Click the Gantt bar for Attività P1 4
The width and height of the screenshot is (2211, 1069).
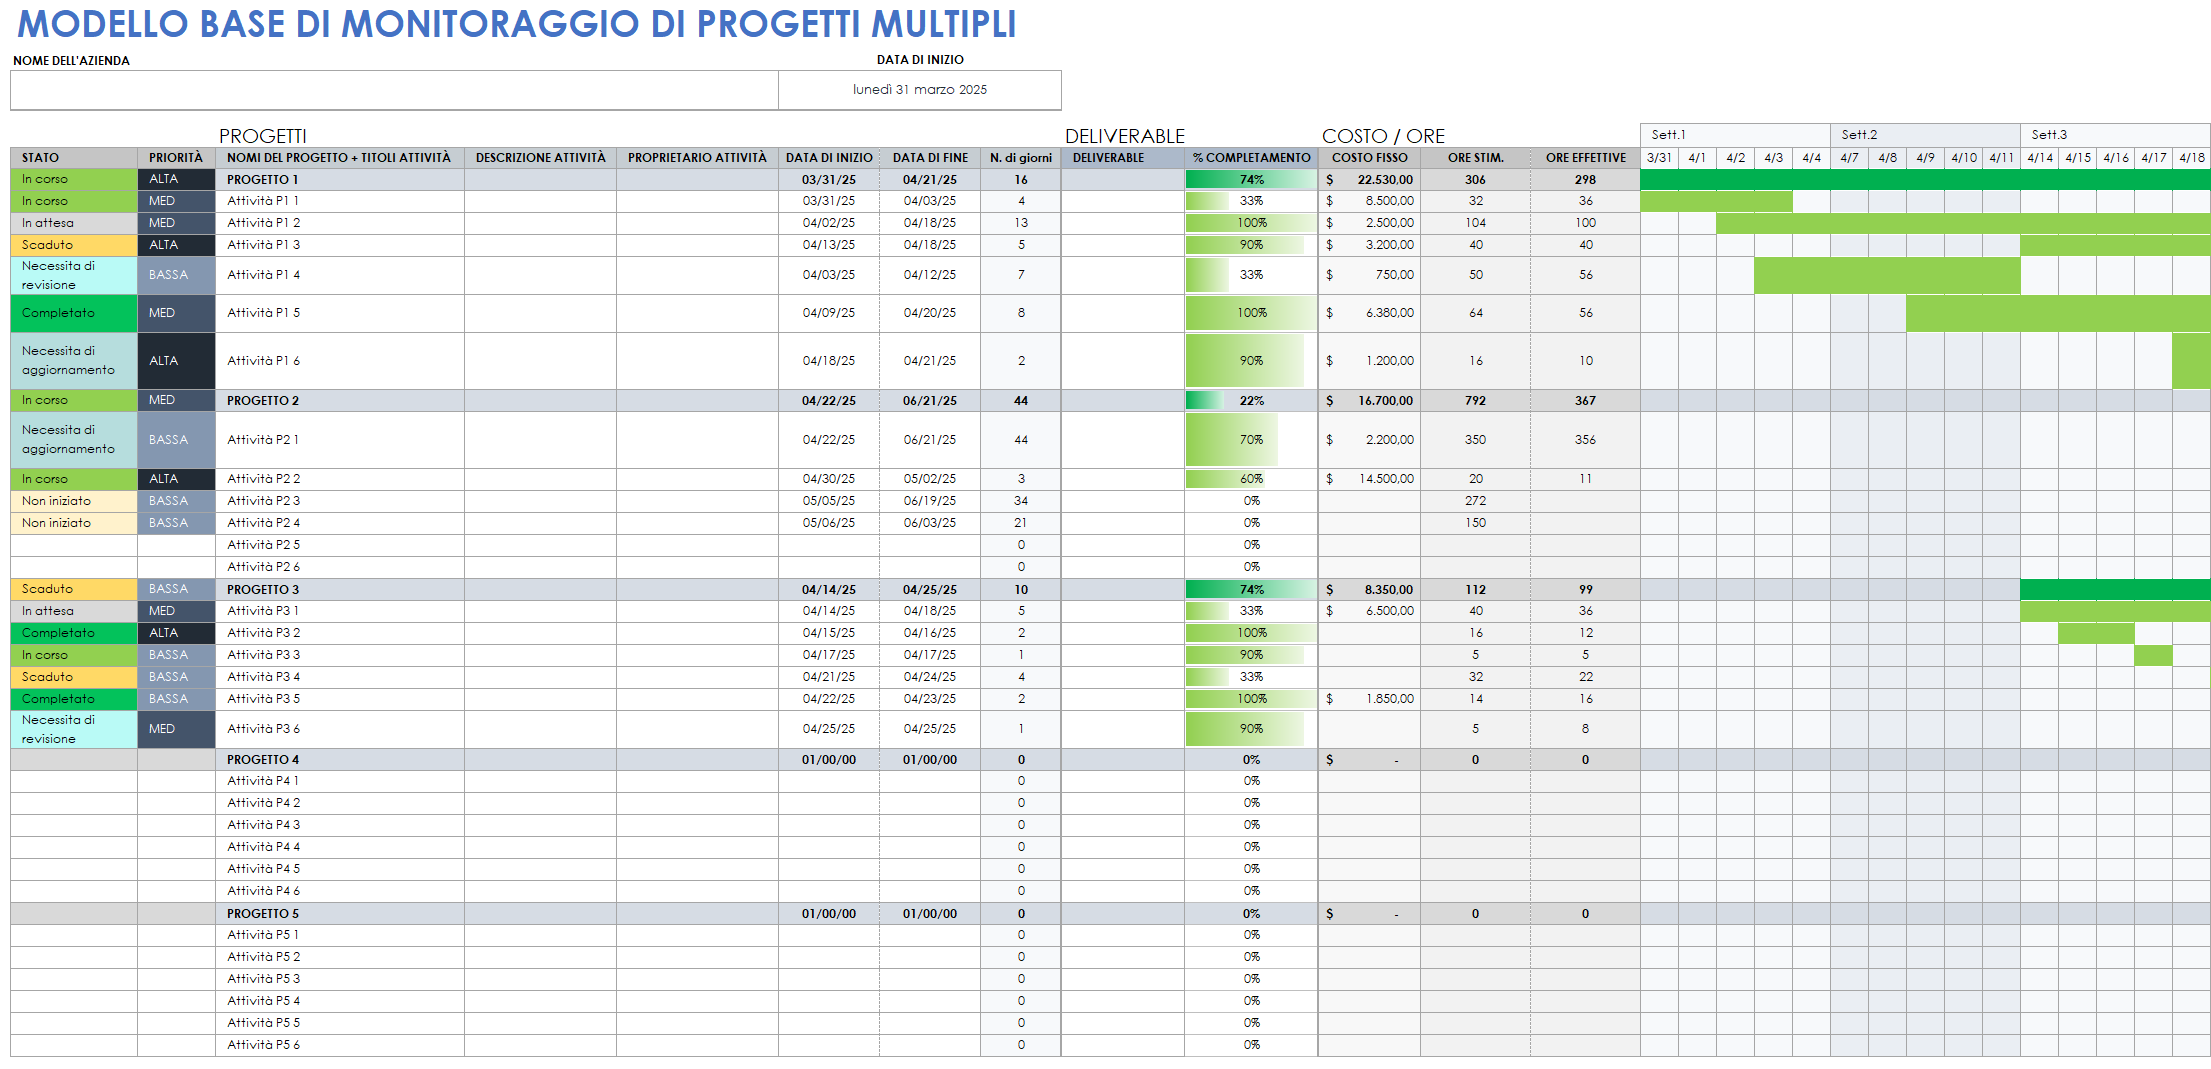tap(1887, 275)
